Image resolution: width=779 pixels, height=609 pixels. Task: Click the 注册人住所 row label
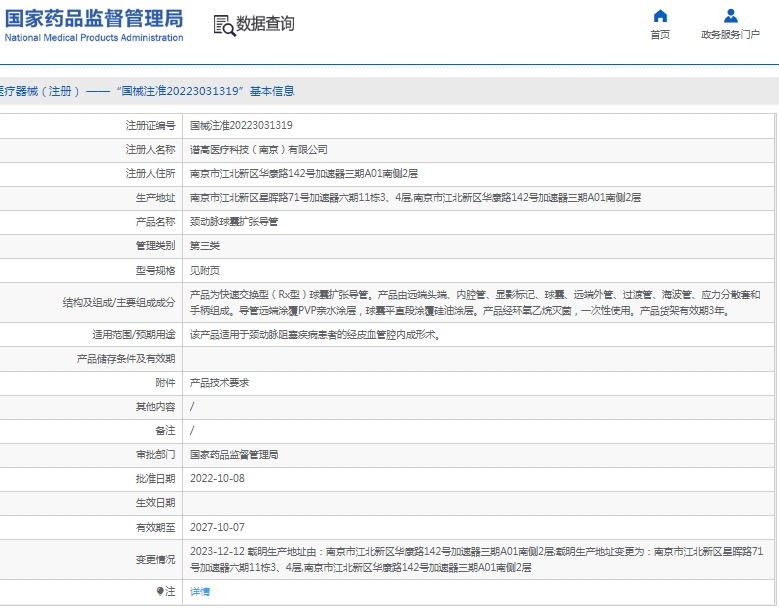pyautogui.click(x=150, y=173)
